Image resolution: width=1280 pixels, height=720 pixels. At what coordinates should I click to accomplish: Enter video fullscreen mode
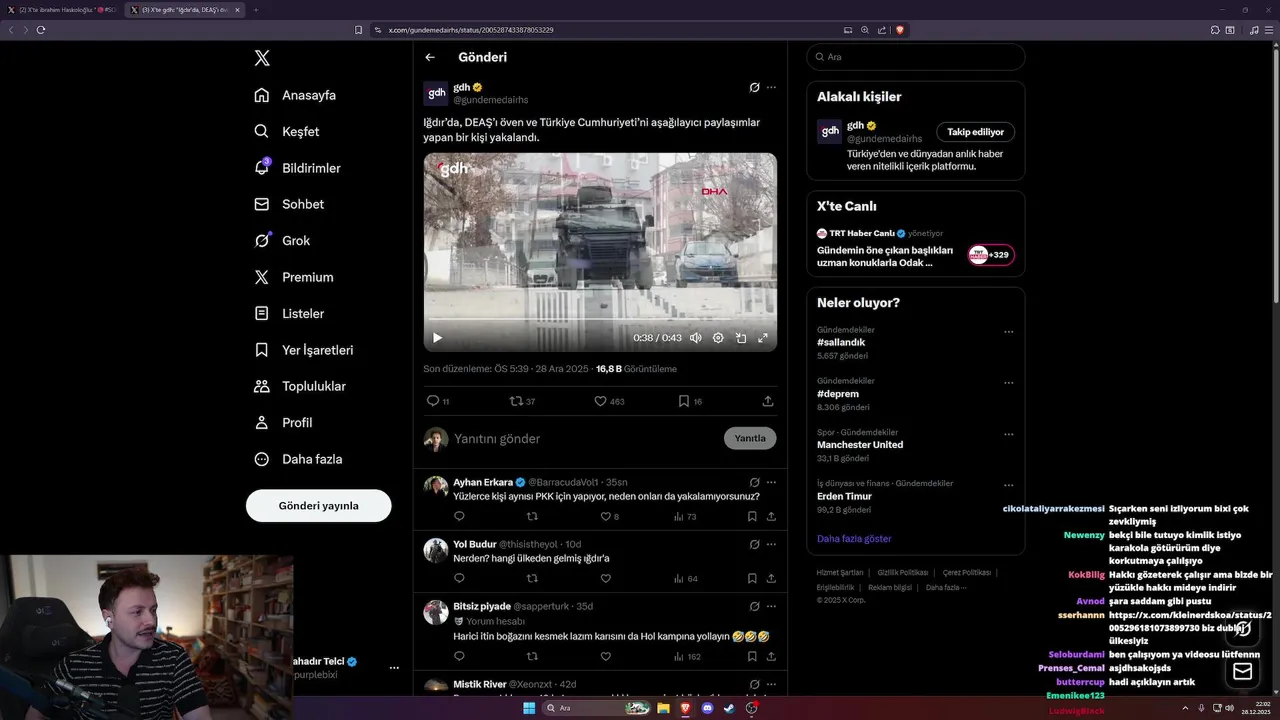tap(763, 338)
